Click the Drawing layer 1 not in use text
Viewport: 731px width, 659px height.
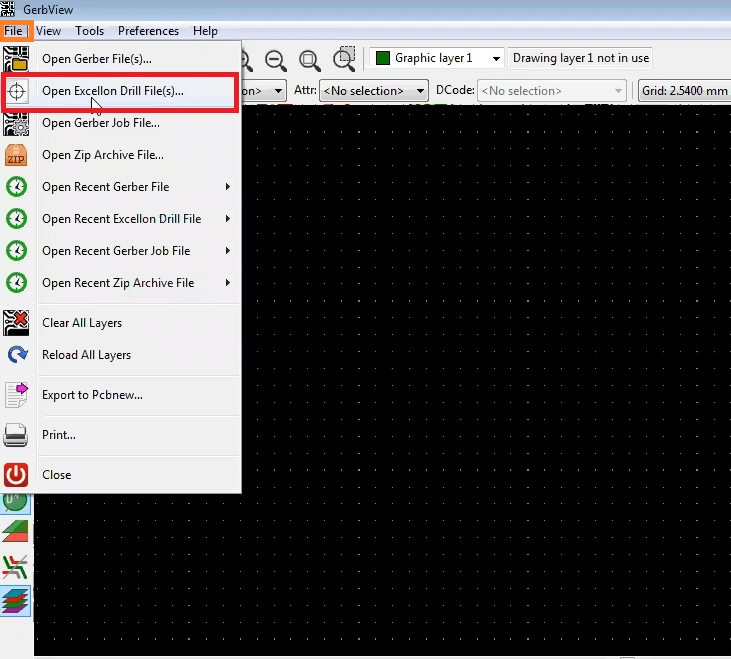pos(580,58)
